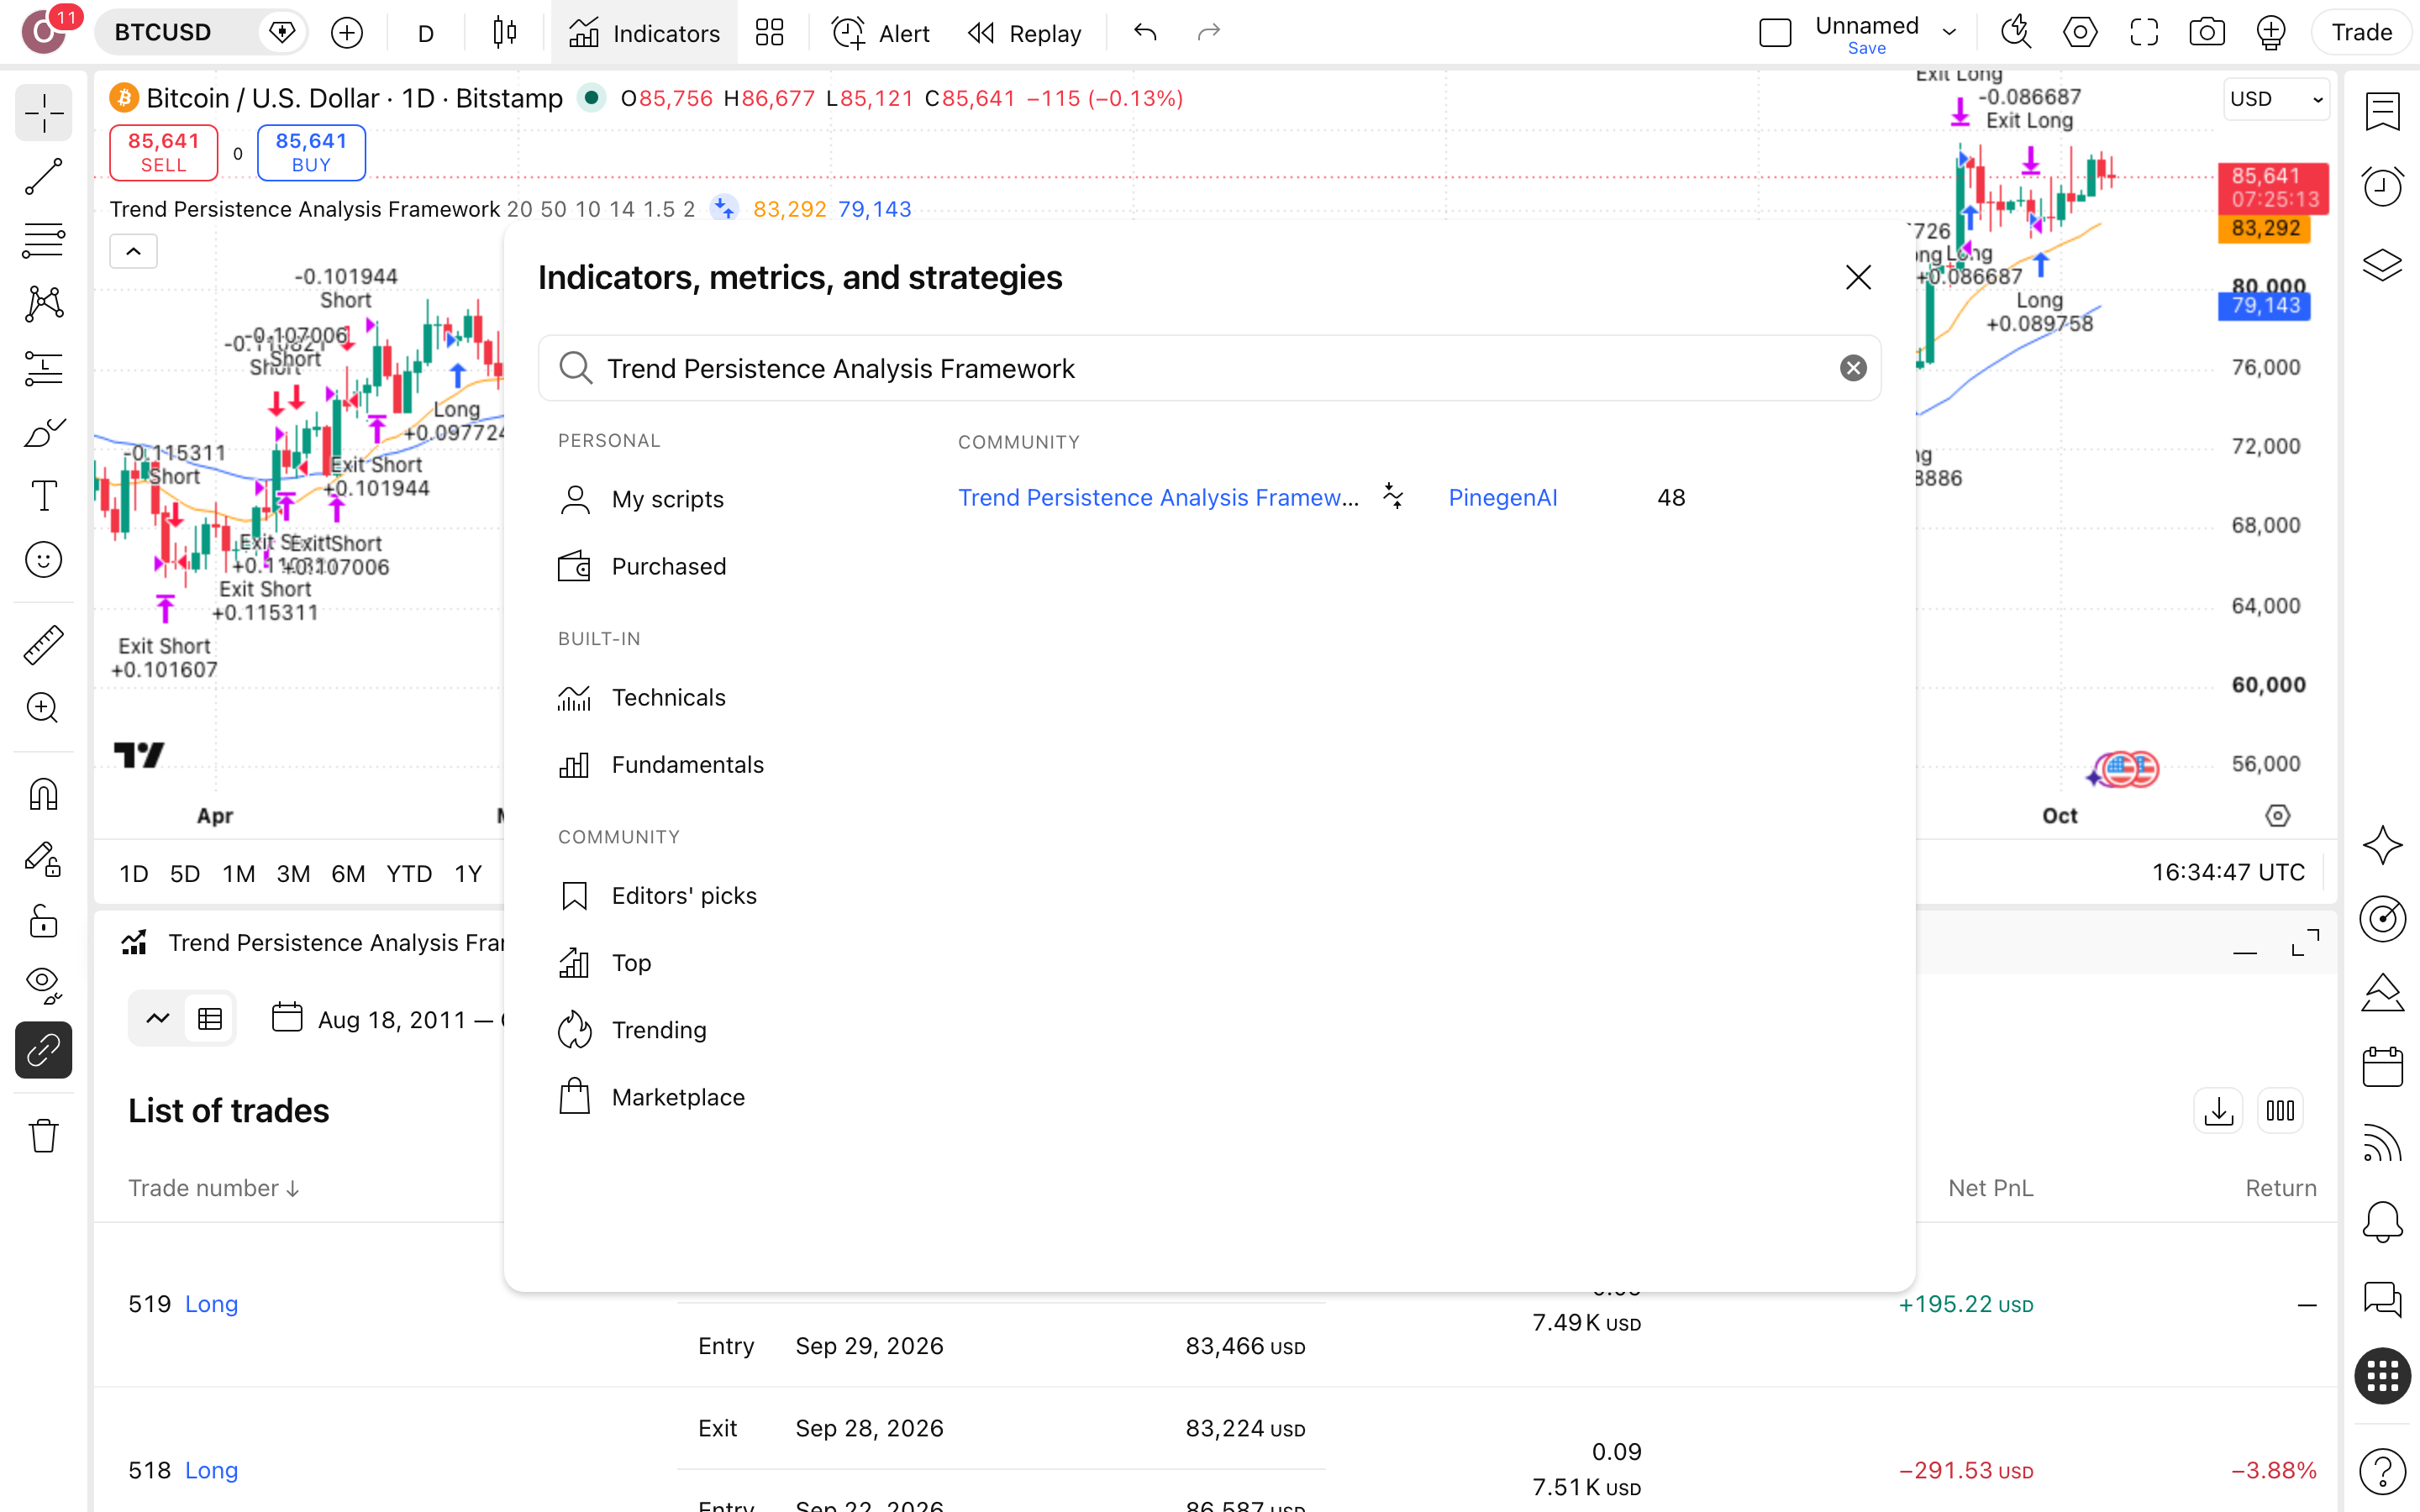This screenshot has width=2420, height=1512.
Task: Click the 85,641 BUY button
Action: [311, 152]
